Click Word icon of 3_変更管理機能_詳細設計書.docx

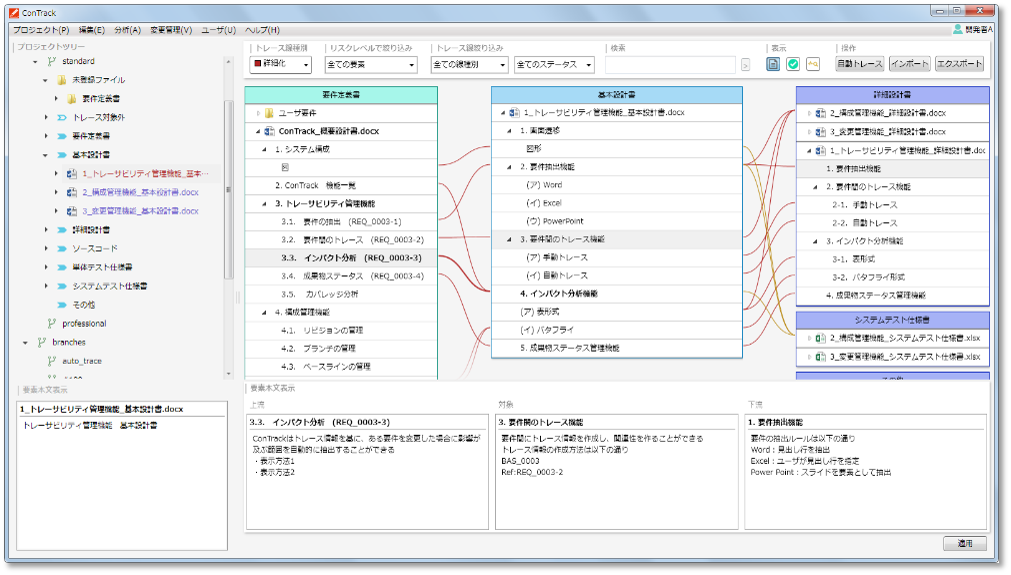(x=821, y=132)
